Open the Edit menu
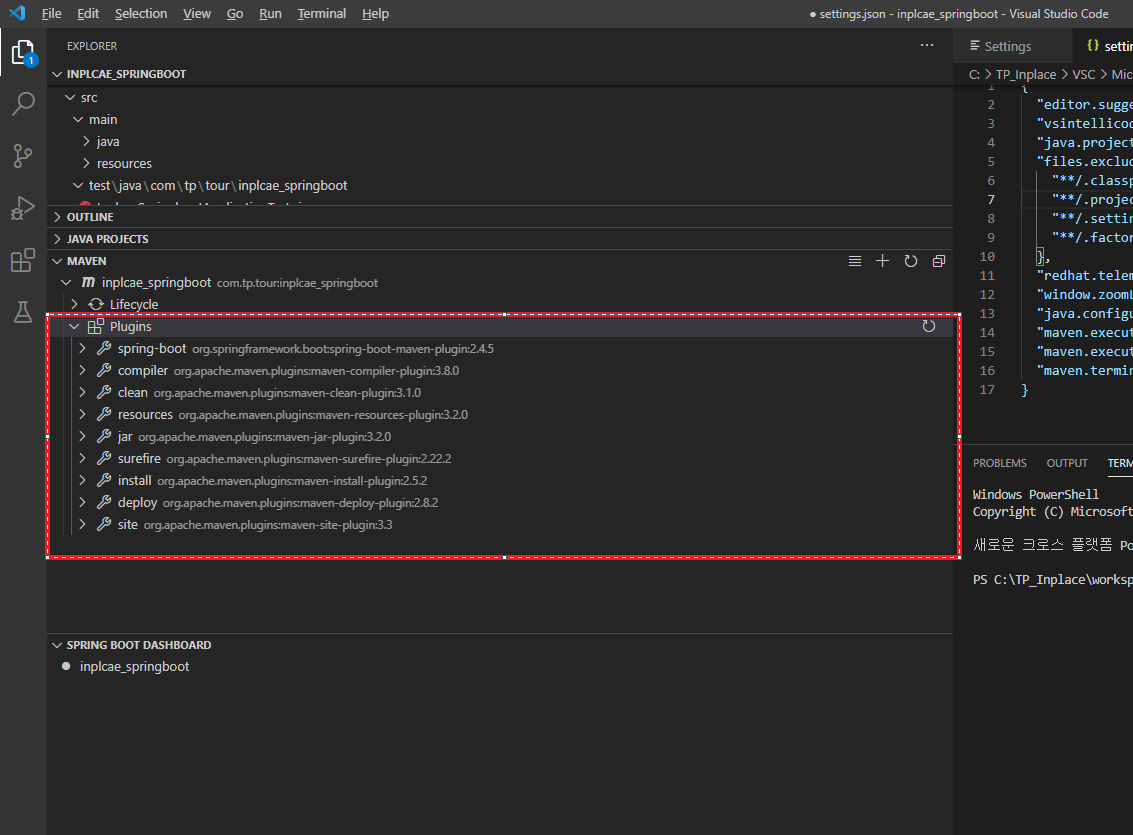 tap(87, 13)
